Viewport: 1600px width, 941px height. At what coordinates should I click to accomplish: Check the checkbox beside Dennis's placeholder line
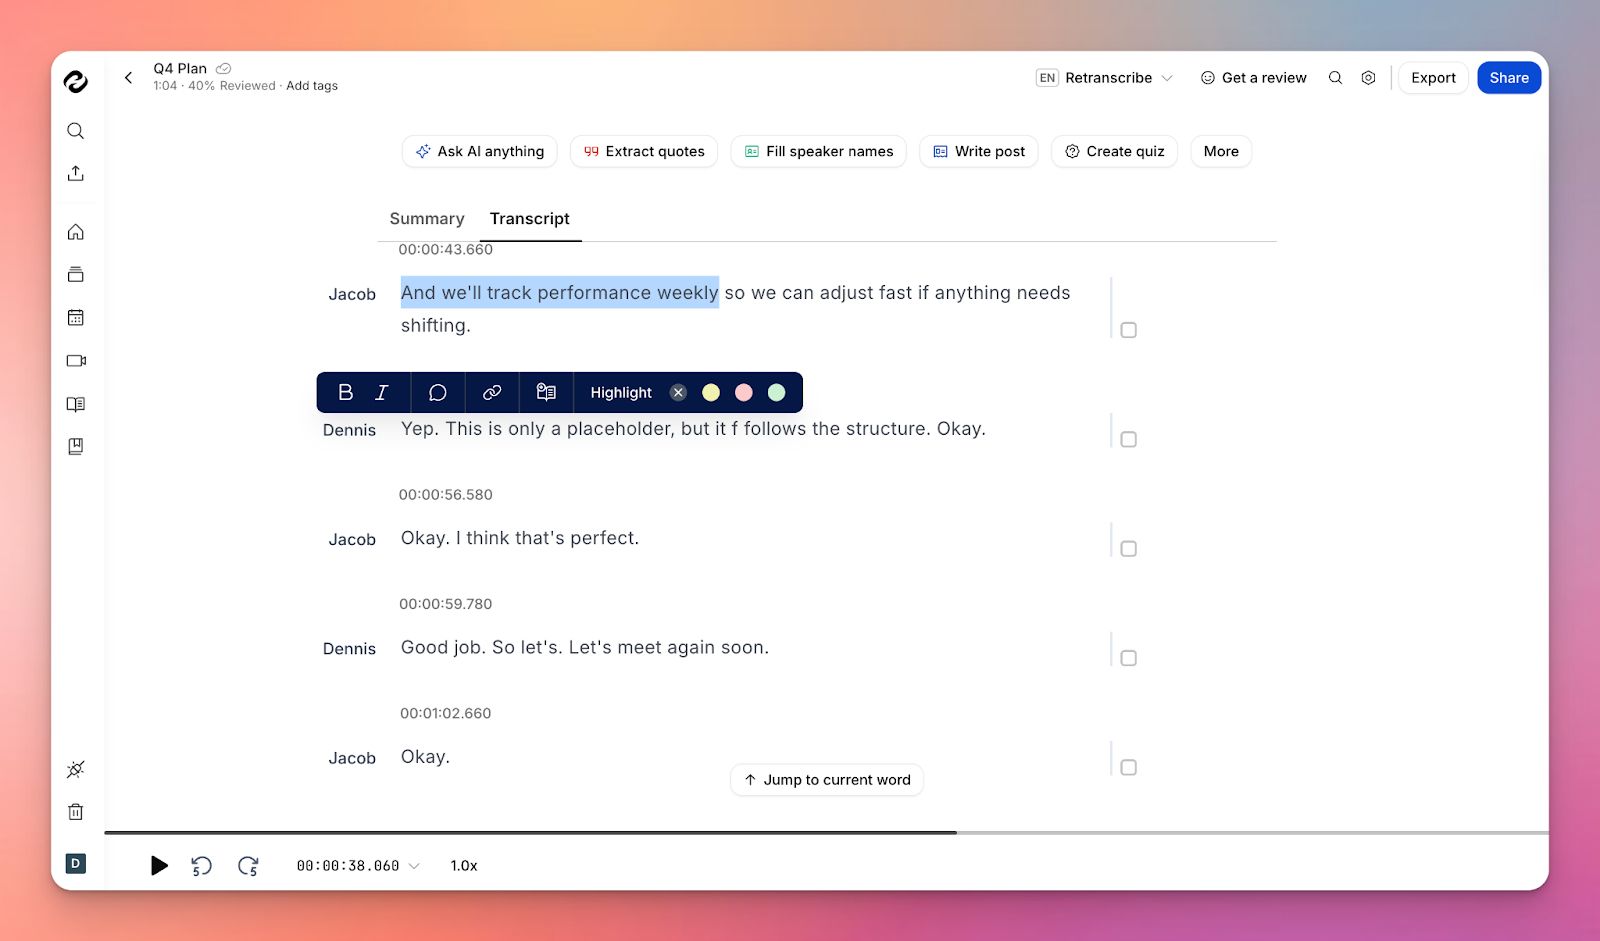tap(1128, 438)
